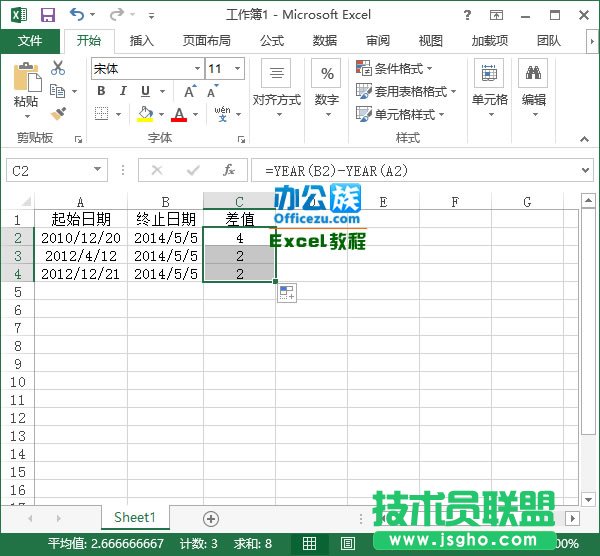The image size is (600, 556).
Task: Open Conditional Formatting menu
Action: click(394, 68)
